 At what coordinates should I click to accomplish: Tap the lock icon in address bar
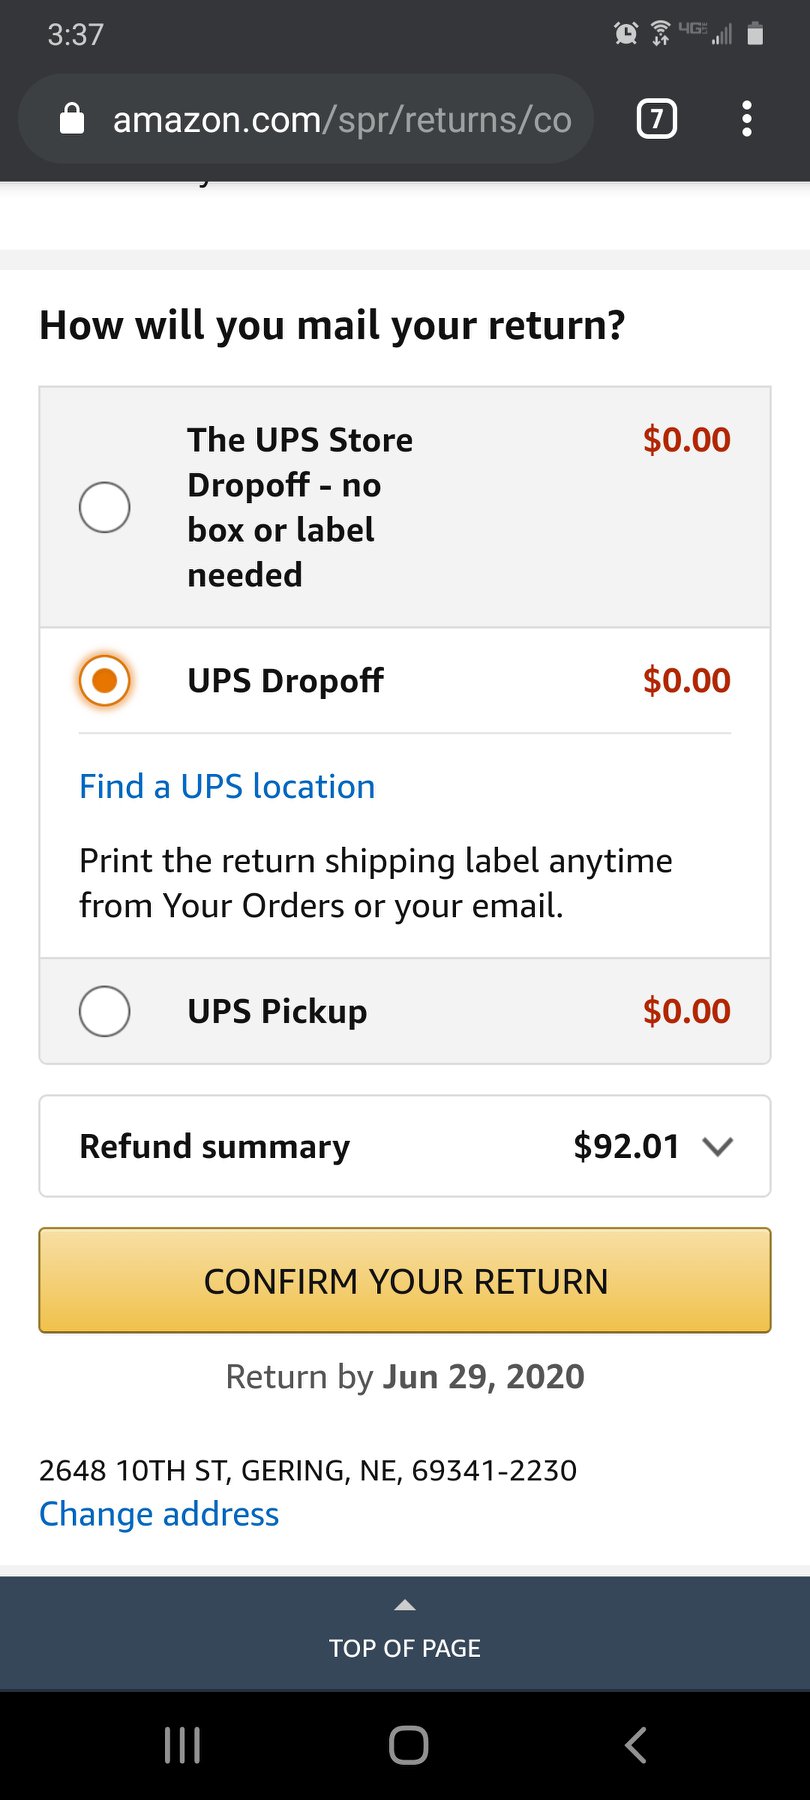72,119
